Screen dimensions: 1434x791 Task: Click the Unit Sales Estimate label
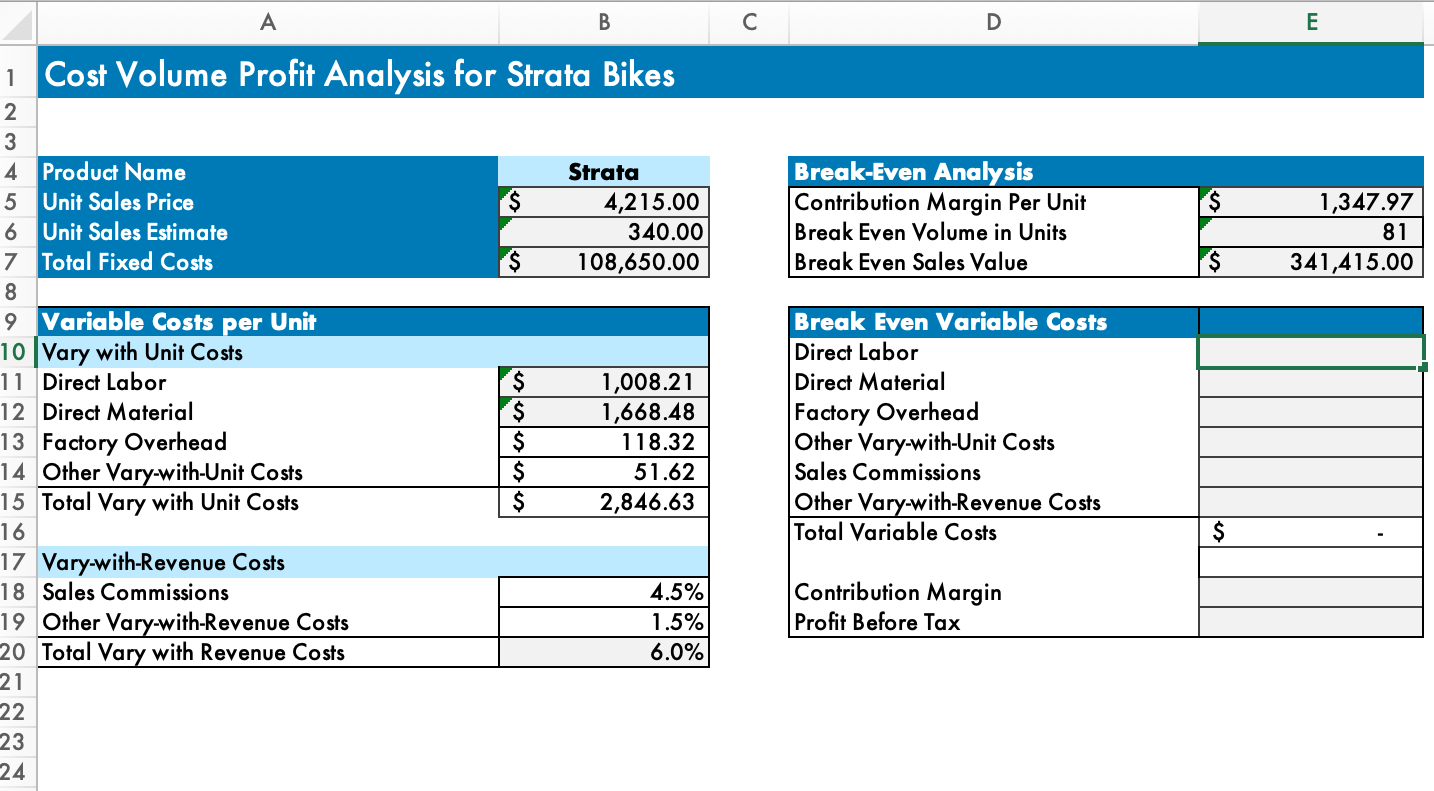[x=135, y=232]
